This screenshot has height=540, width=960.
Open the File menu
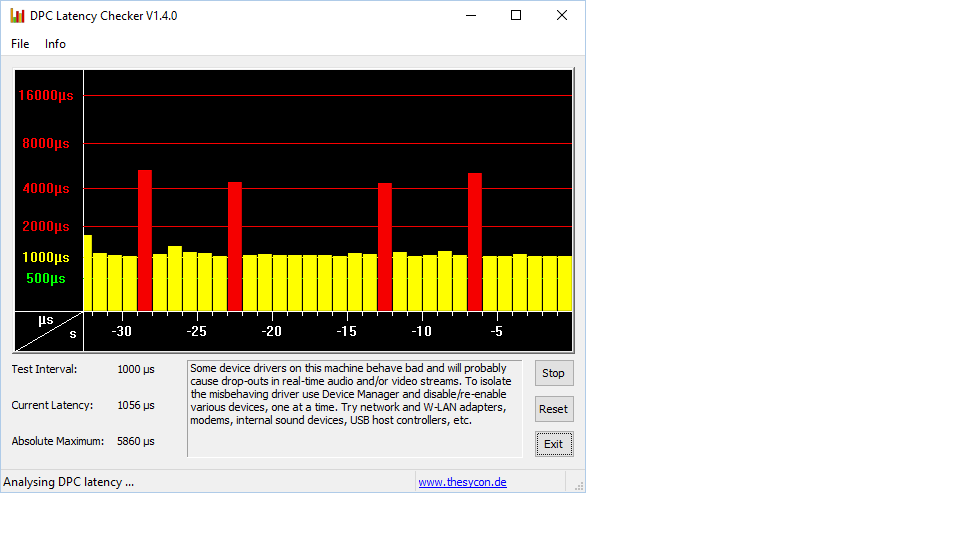pos(20,44)
